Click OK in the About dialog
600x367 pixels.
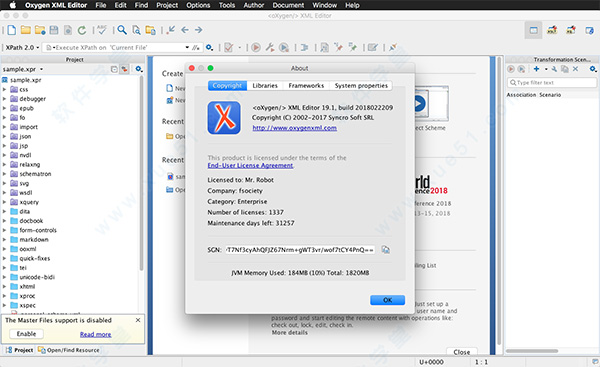(387, 300)
